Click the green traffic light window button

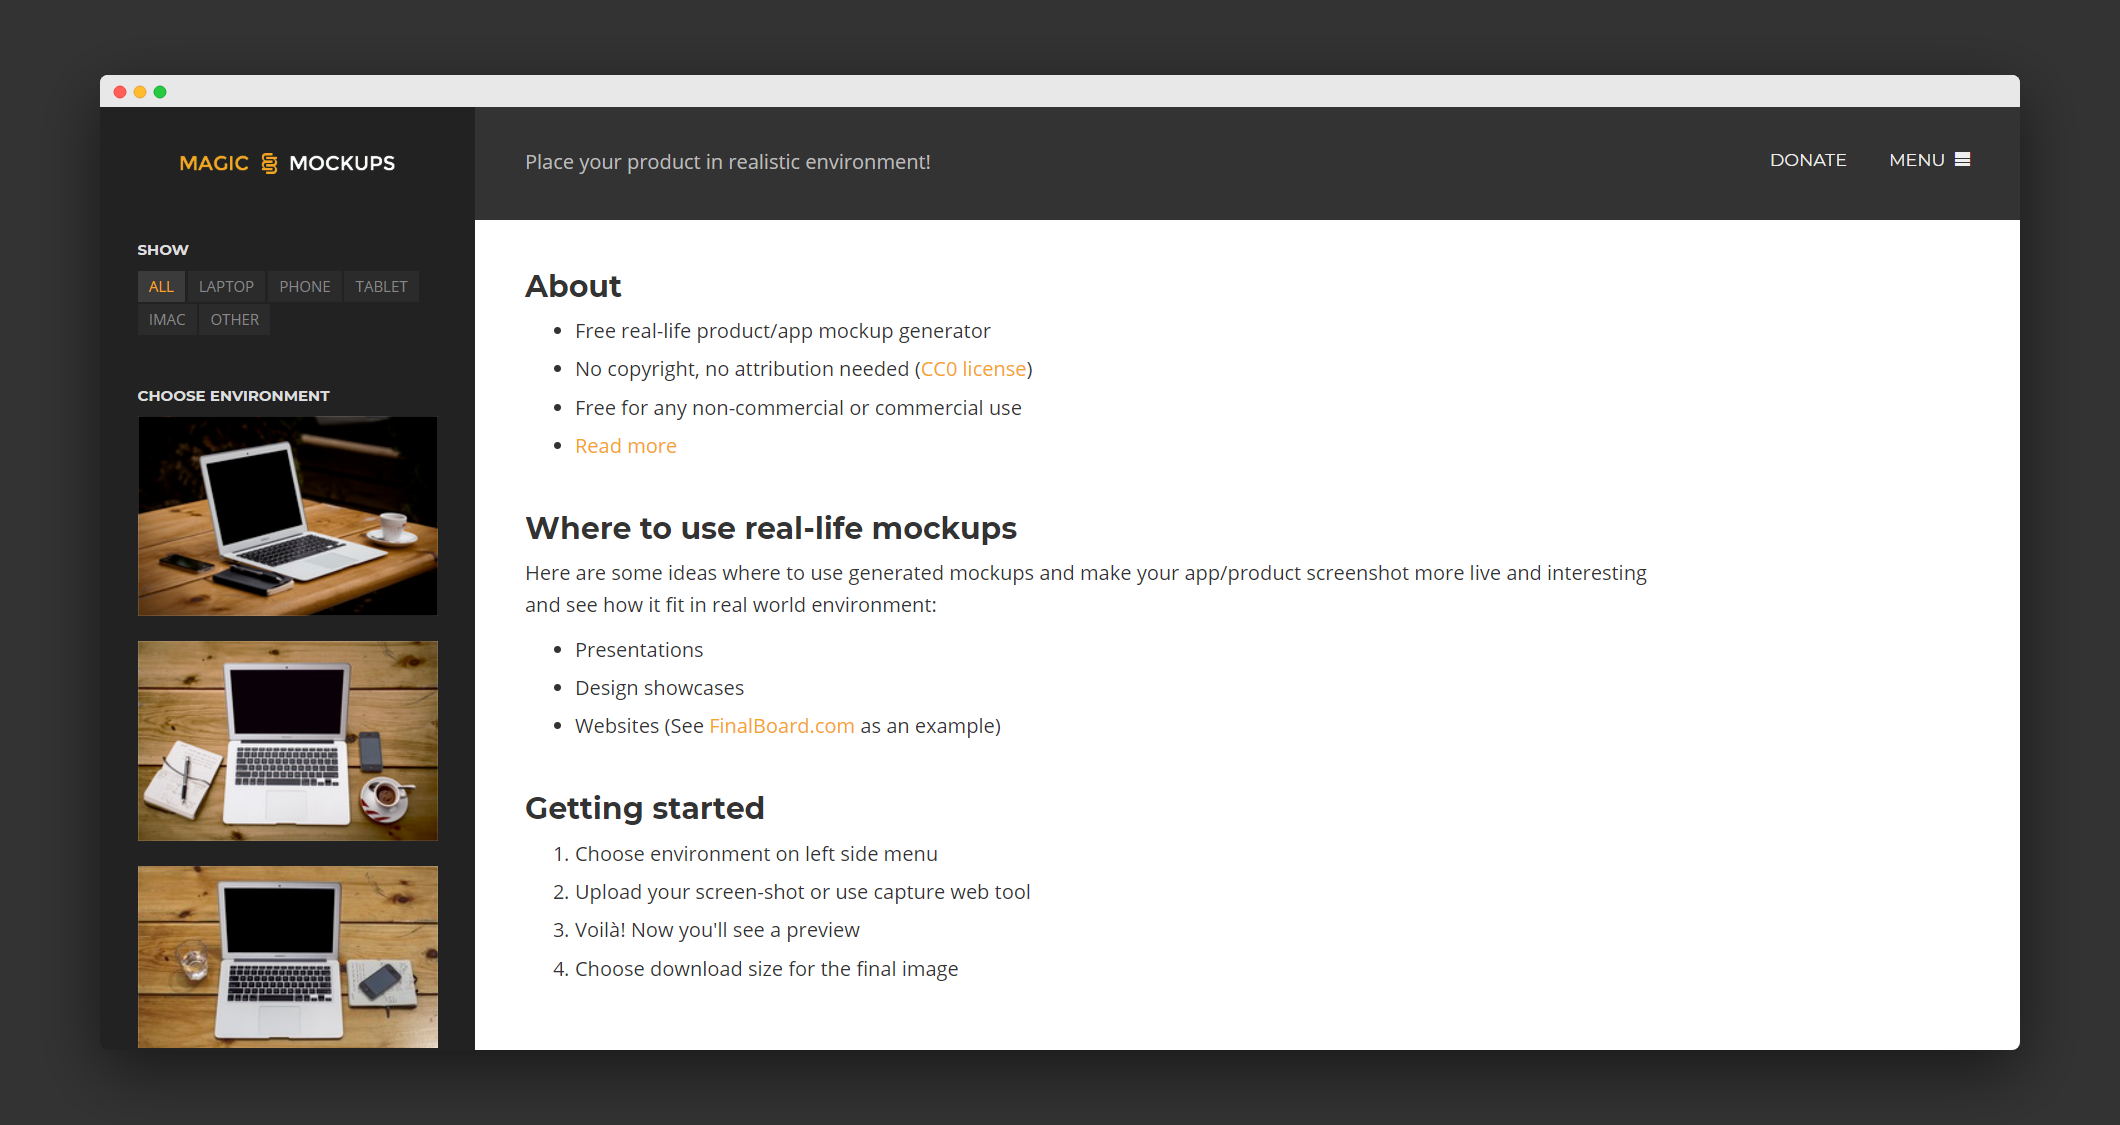click(x=160, y=91)
